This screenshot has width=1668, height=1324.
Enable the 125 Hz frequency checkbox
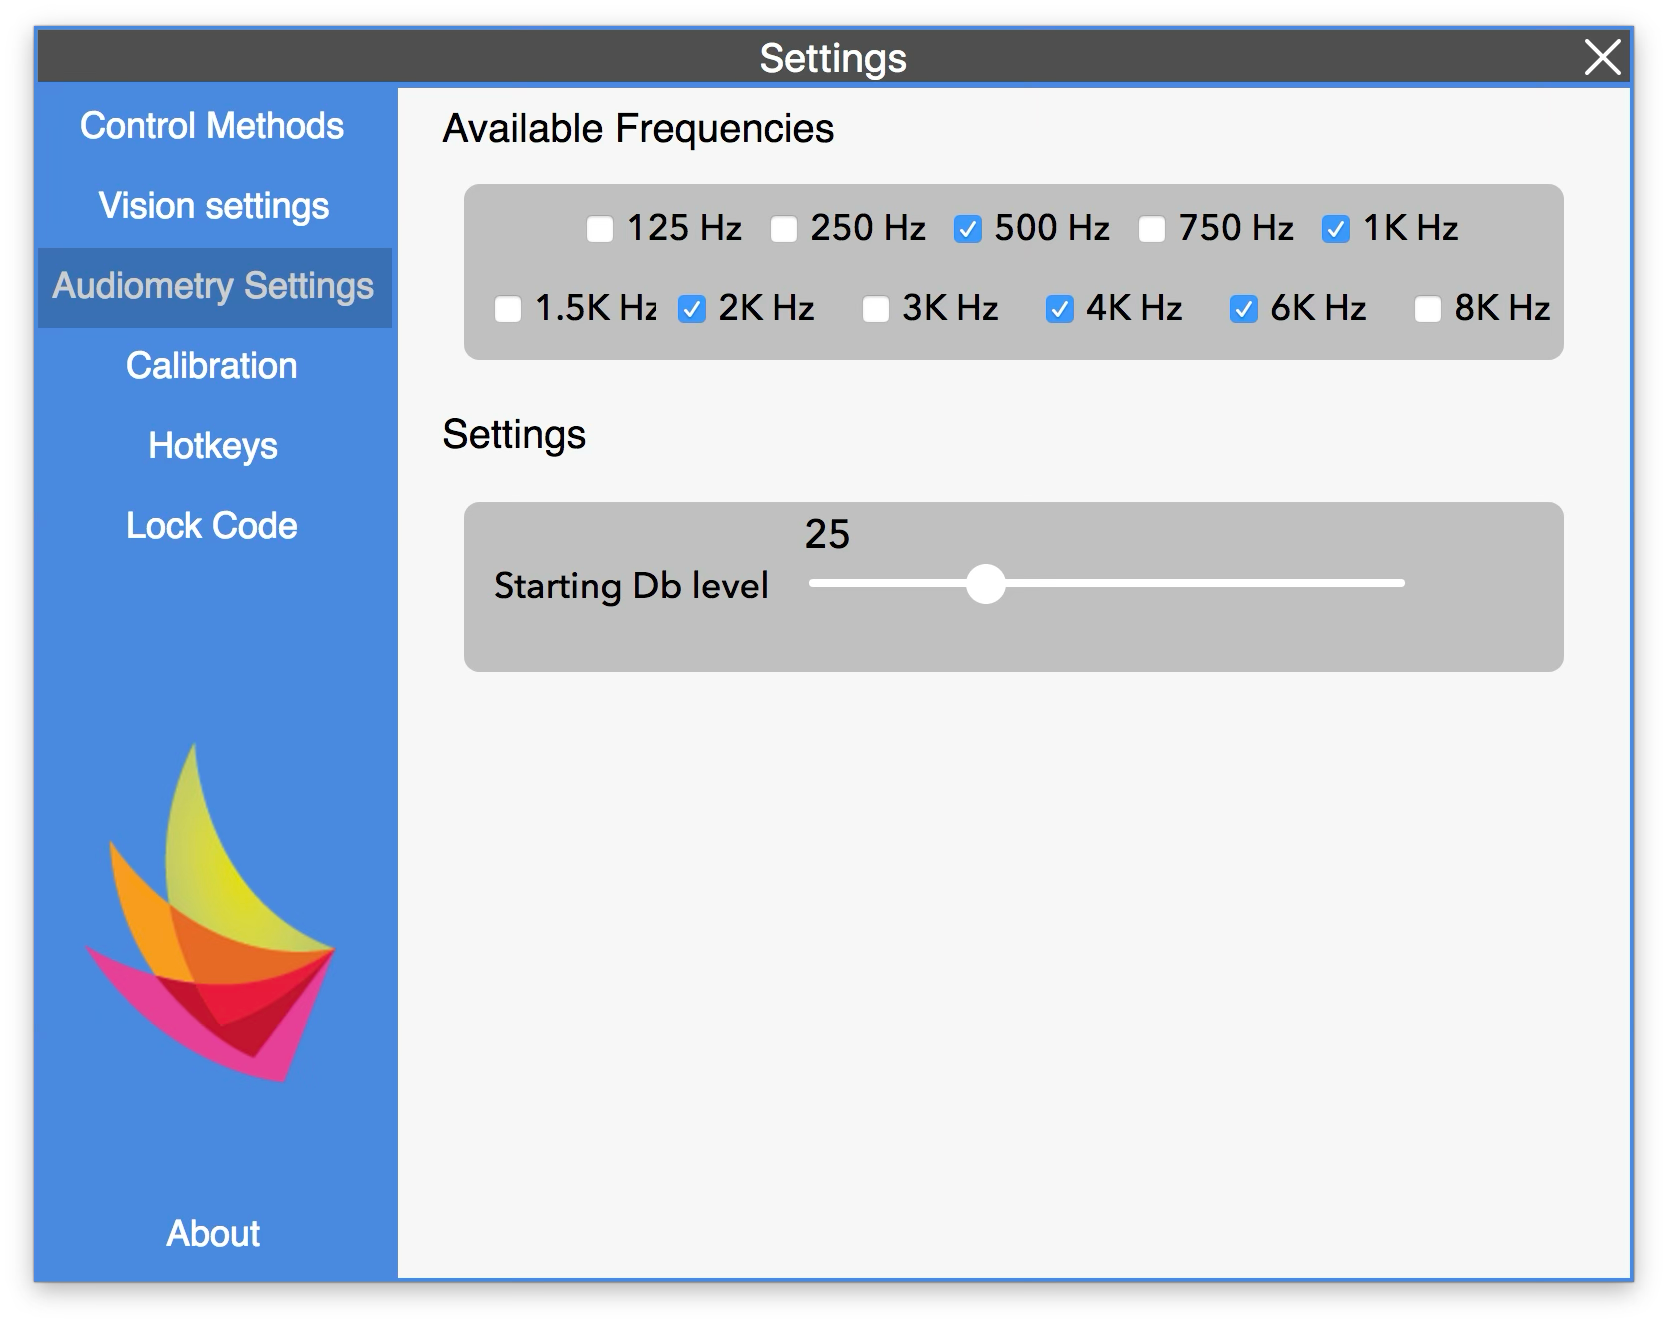coord(600,228)
